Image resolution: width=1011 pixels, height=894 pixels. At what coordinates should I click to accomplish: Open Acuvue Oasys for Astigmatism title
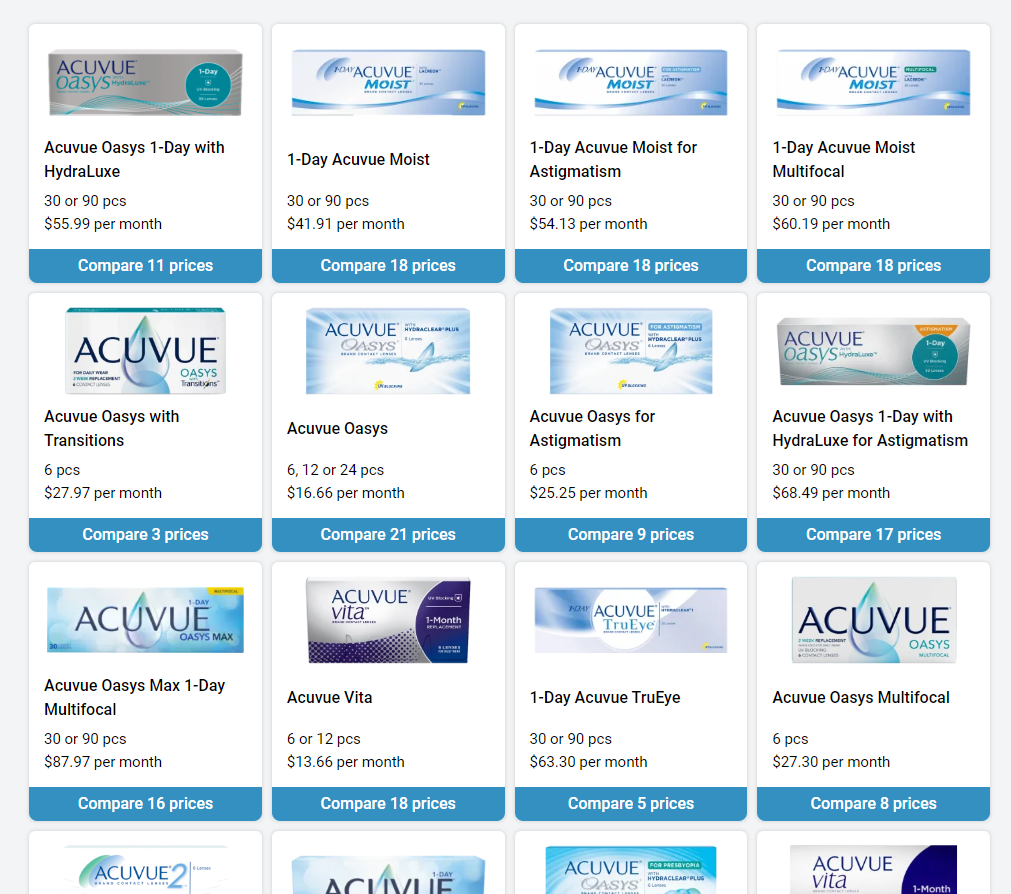click(592, 428)
